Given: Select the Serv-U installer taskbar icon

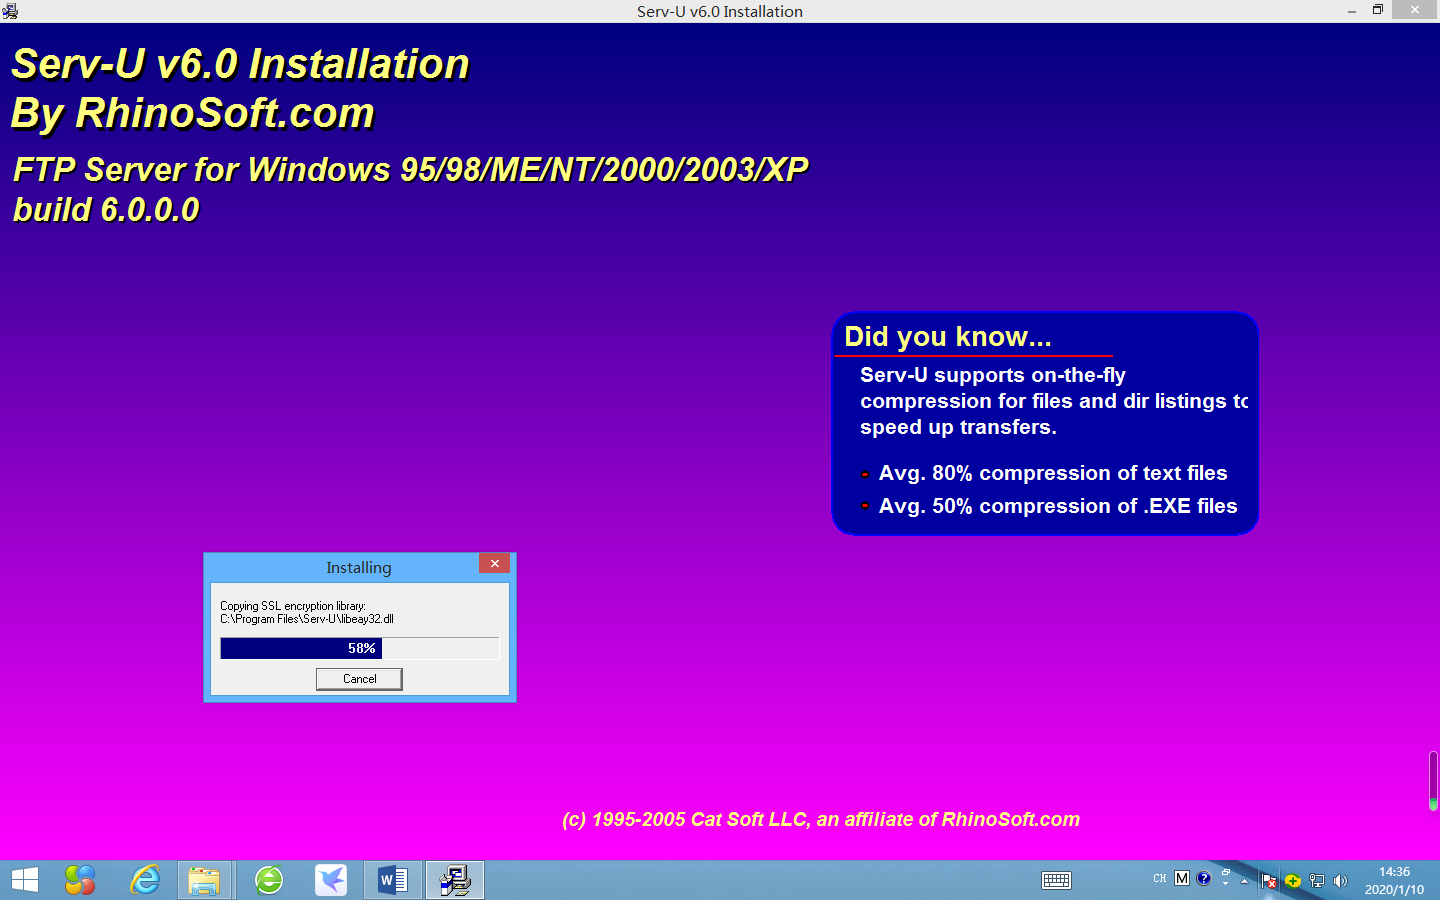Looking at the screenshot, I should coord(455,880).
